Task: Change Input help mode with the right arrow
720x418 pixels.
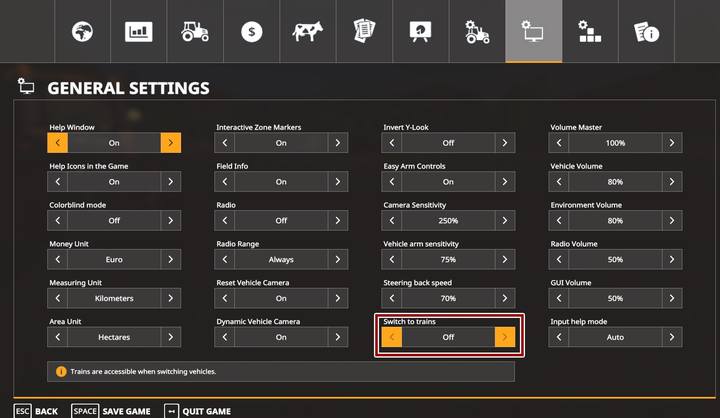Action: [672, 337]
